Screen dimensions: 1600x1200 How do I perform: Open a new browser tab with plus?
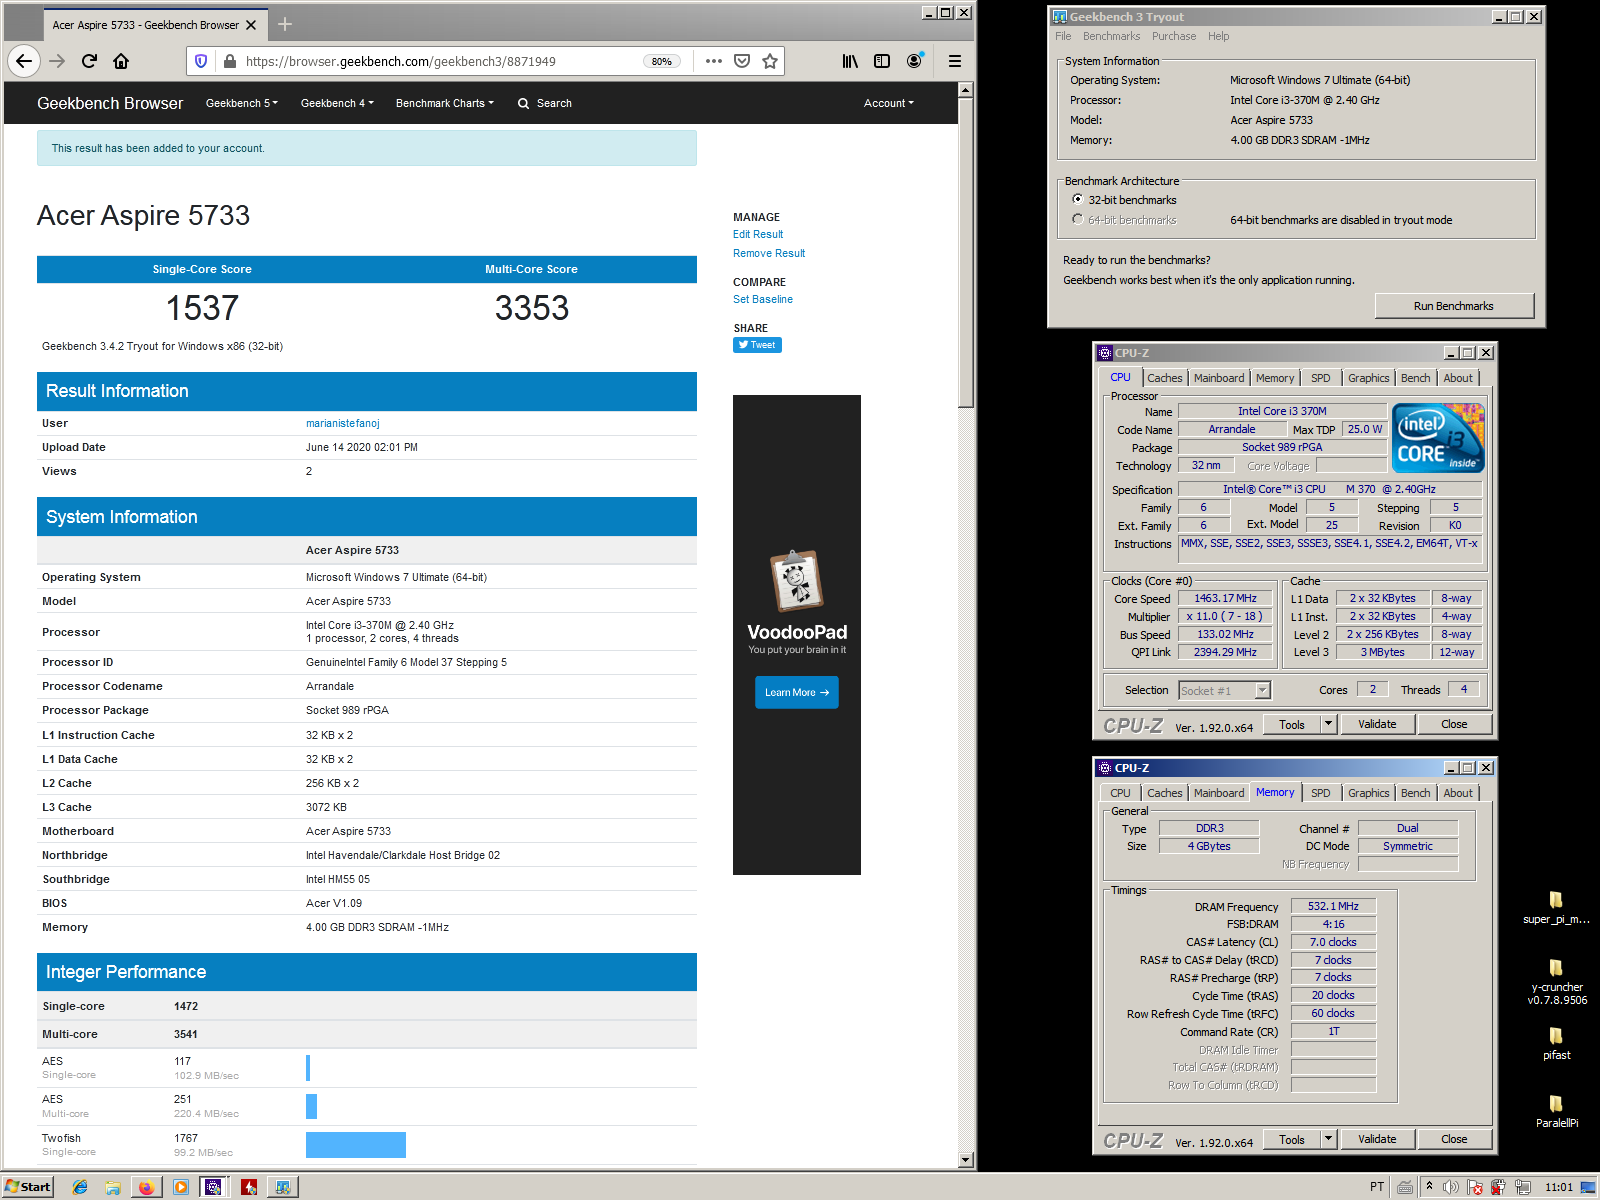pyautogui.click(x=285, y=24)
